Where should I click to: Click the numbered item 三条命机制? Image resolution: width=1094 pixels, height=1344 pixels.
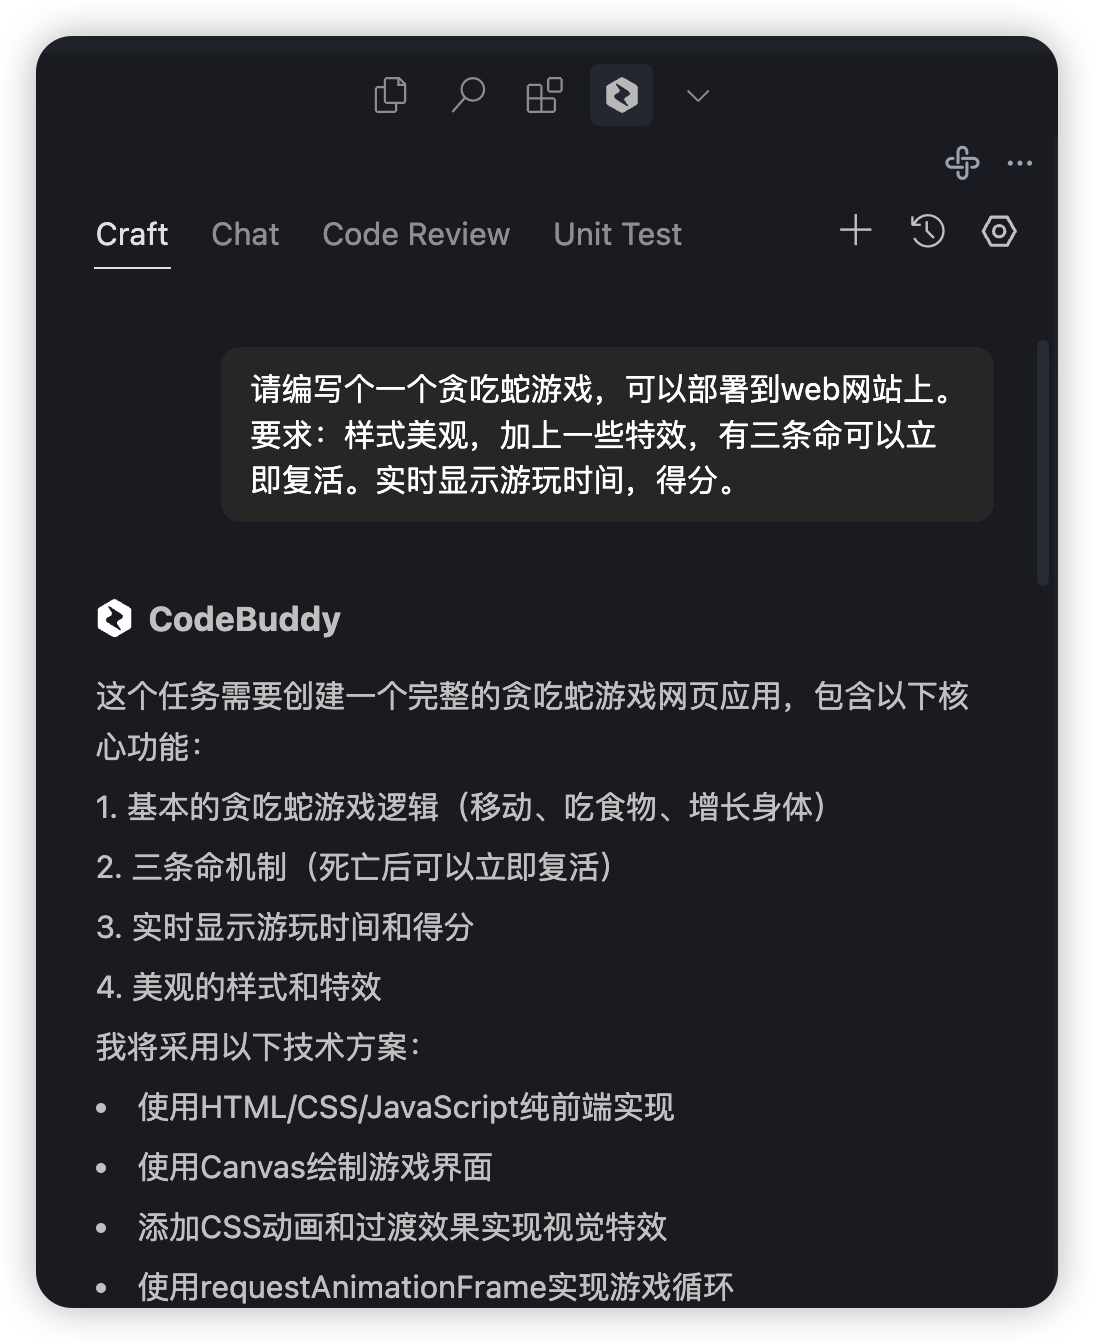pyautogui.click(x=355, y=869)
